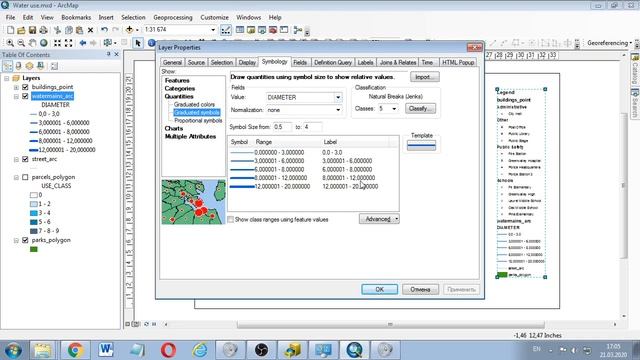
Task: Toggle parks_polygon layer visibility checkbox
Action: [x=25, y=240]
